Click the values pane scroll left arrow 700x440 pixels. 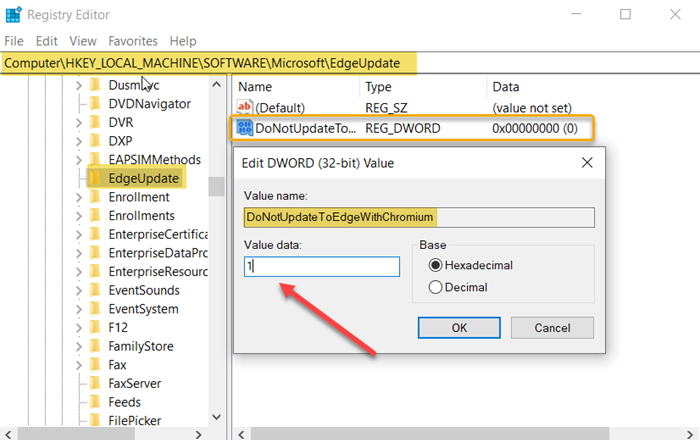pos(242,434)
